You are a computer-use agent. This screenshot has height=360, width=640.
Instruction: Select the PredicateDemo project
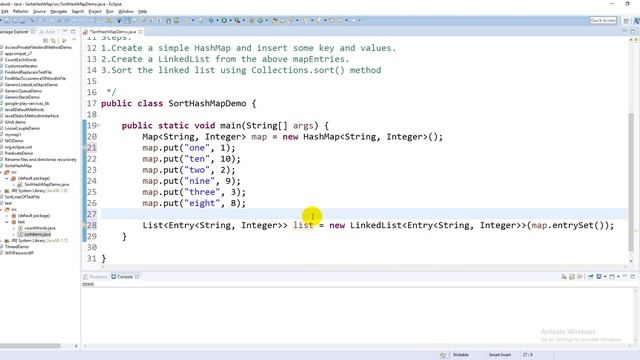point(18,153)
